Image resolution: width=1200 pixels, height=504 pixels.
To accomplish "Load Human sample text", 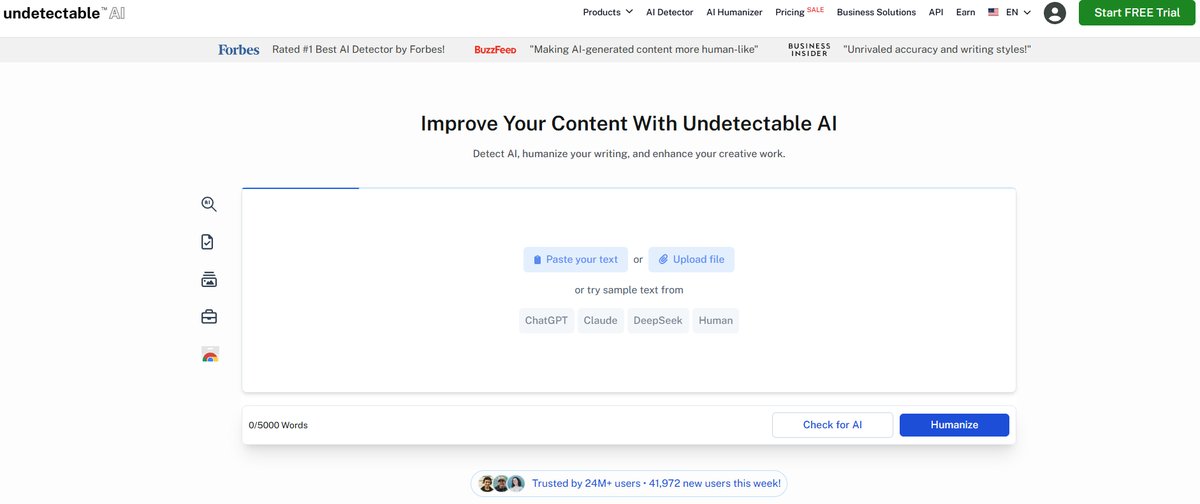I will 716,321.
